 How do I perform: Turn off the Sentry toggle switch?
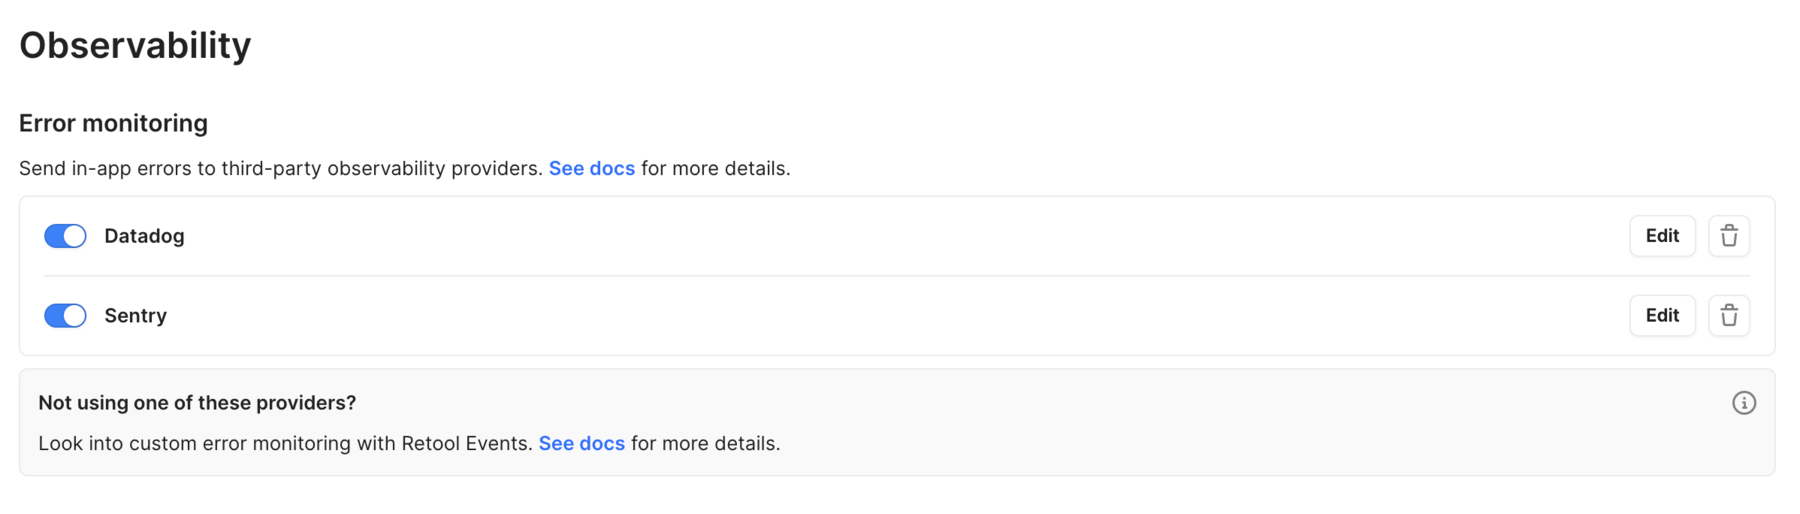(x=65, y=316)
